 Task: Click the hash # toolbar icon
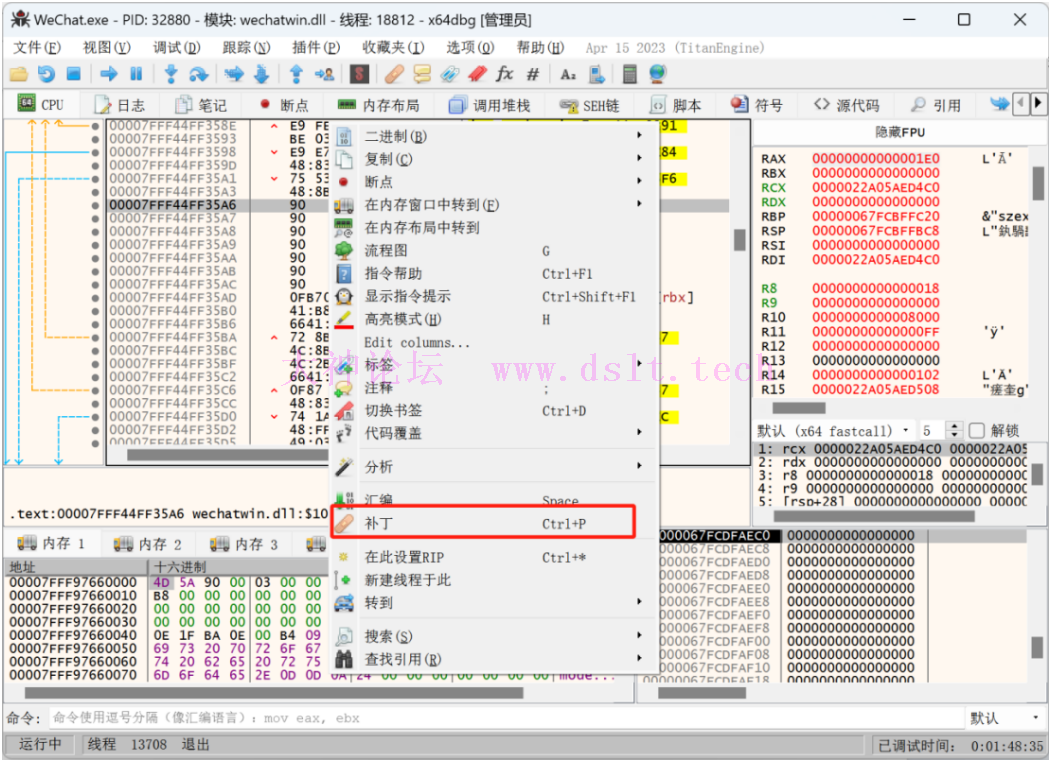(x=533, y=74)
